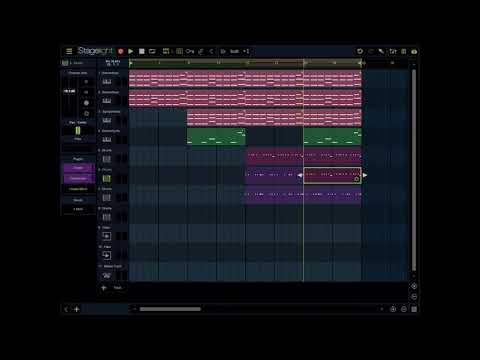Toggle loop playback in the transport bar
480x360 pixels.
(x=152, y=51)
